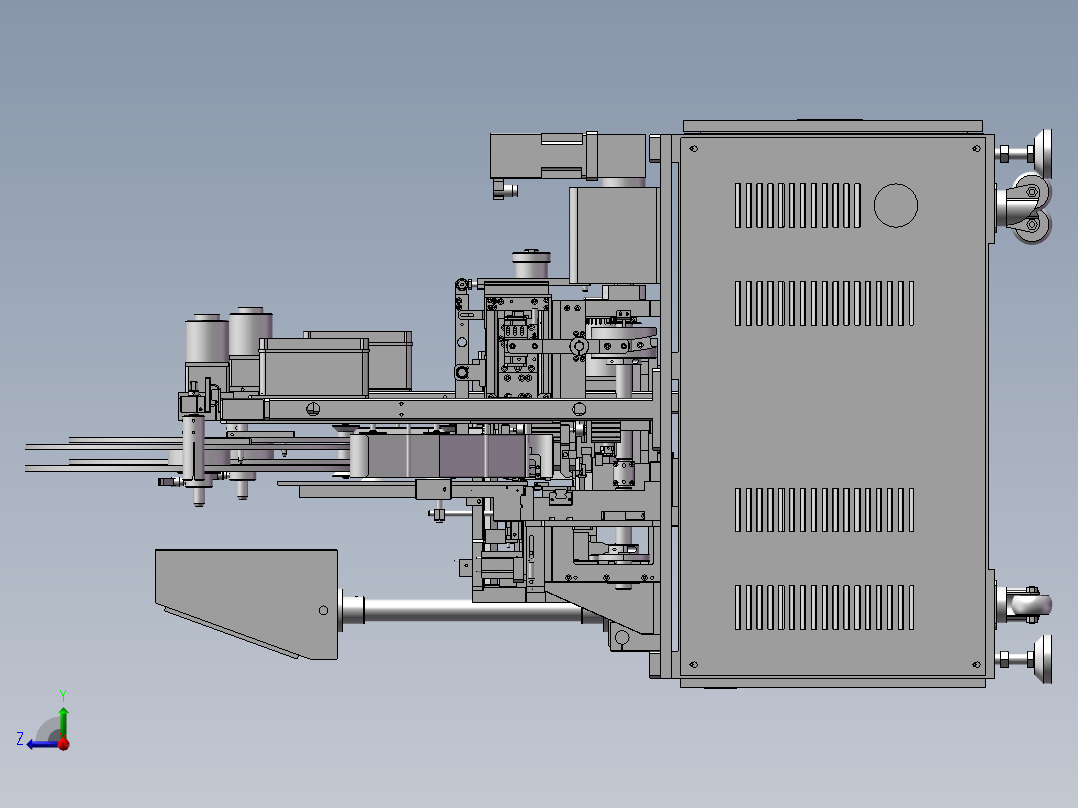Select the small hole on the guard plate
The width and height of the screenshot is (1078, 808).
(324, 610)
